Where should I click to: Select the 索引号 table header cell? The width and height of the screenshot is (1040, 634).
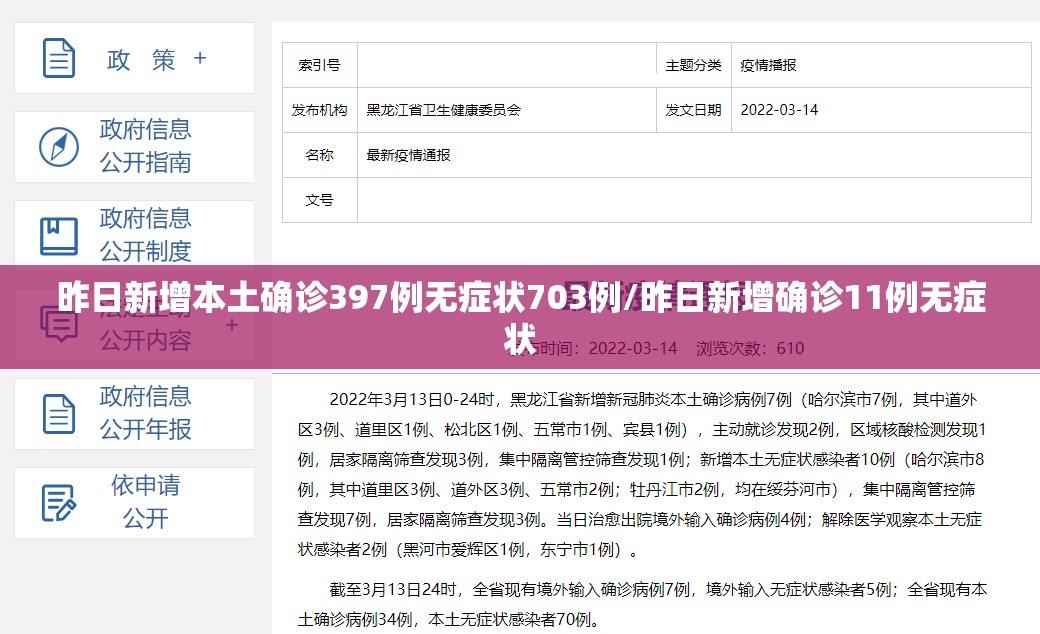click(x=320, y=65)
